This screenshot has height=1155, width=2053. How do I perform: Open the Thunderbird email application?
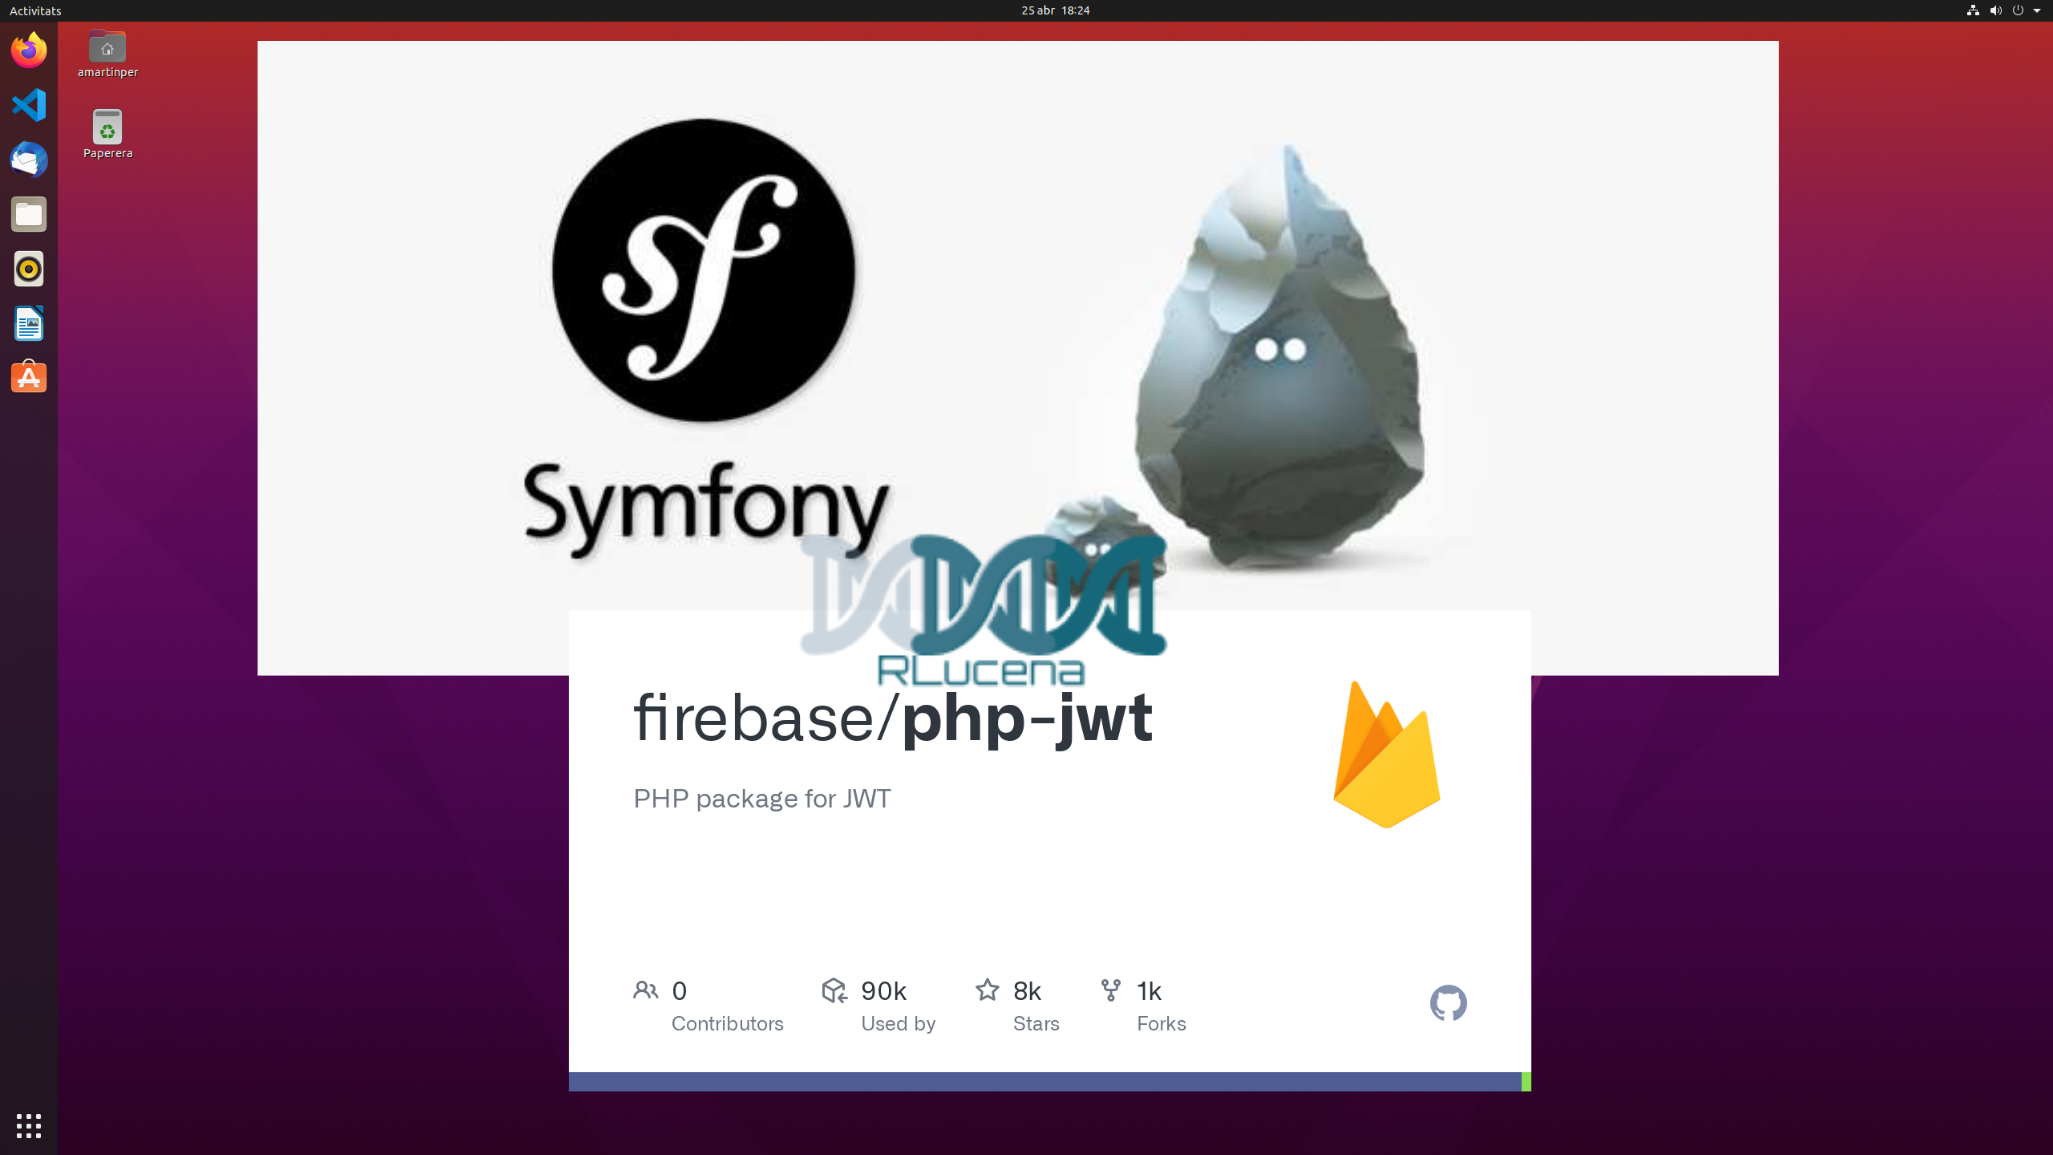pyautogui.click(x=28, y=159)
